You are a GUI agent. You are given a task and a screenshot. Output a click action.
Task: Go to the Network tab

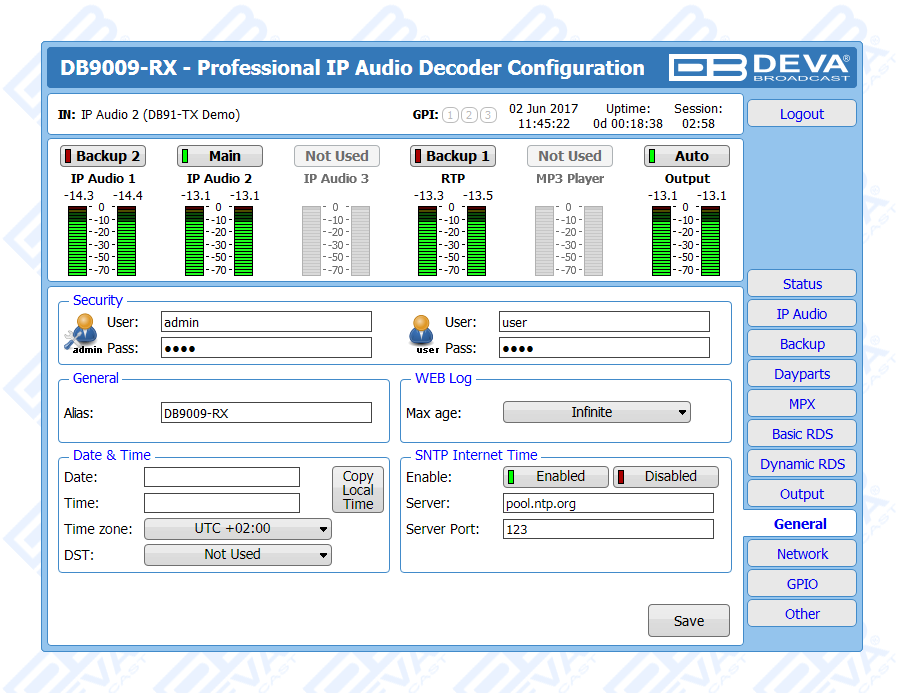tap(802, 554)
